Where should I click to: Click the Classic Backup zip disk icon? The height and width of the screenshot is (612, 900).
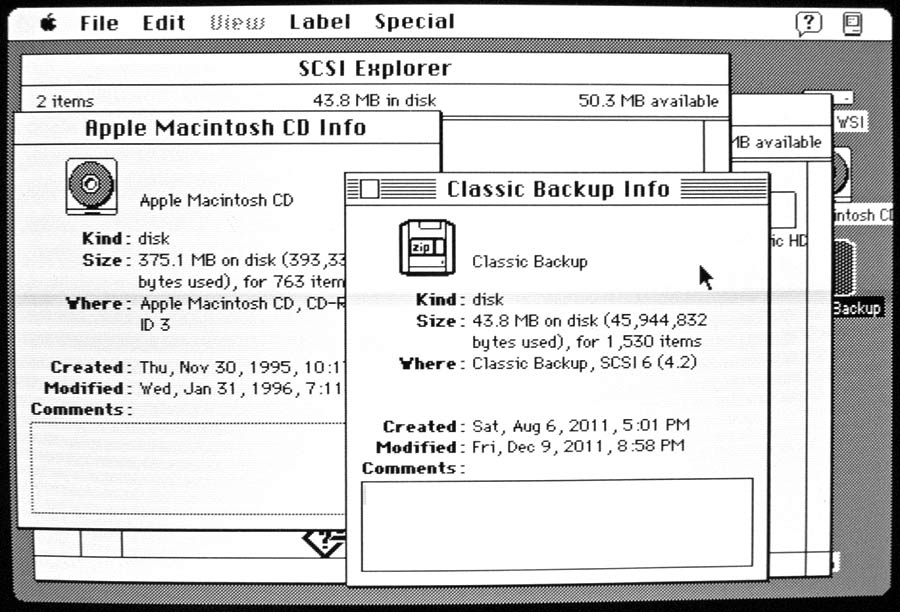click(427, 247)
